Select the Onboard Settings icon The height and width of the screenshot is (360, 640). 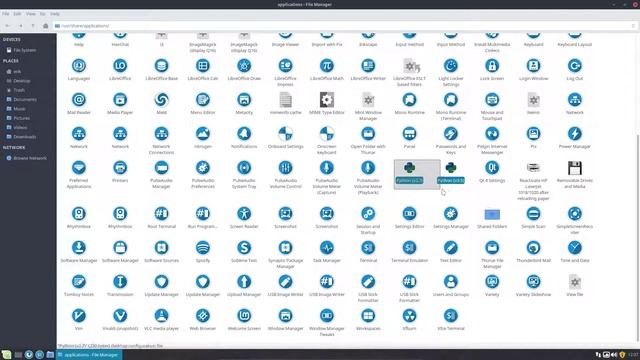tap(285, 133)
